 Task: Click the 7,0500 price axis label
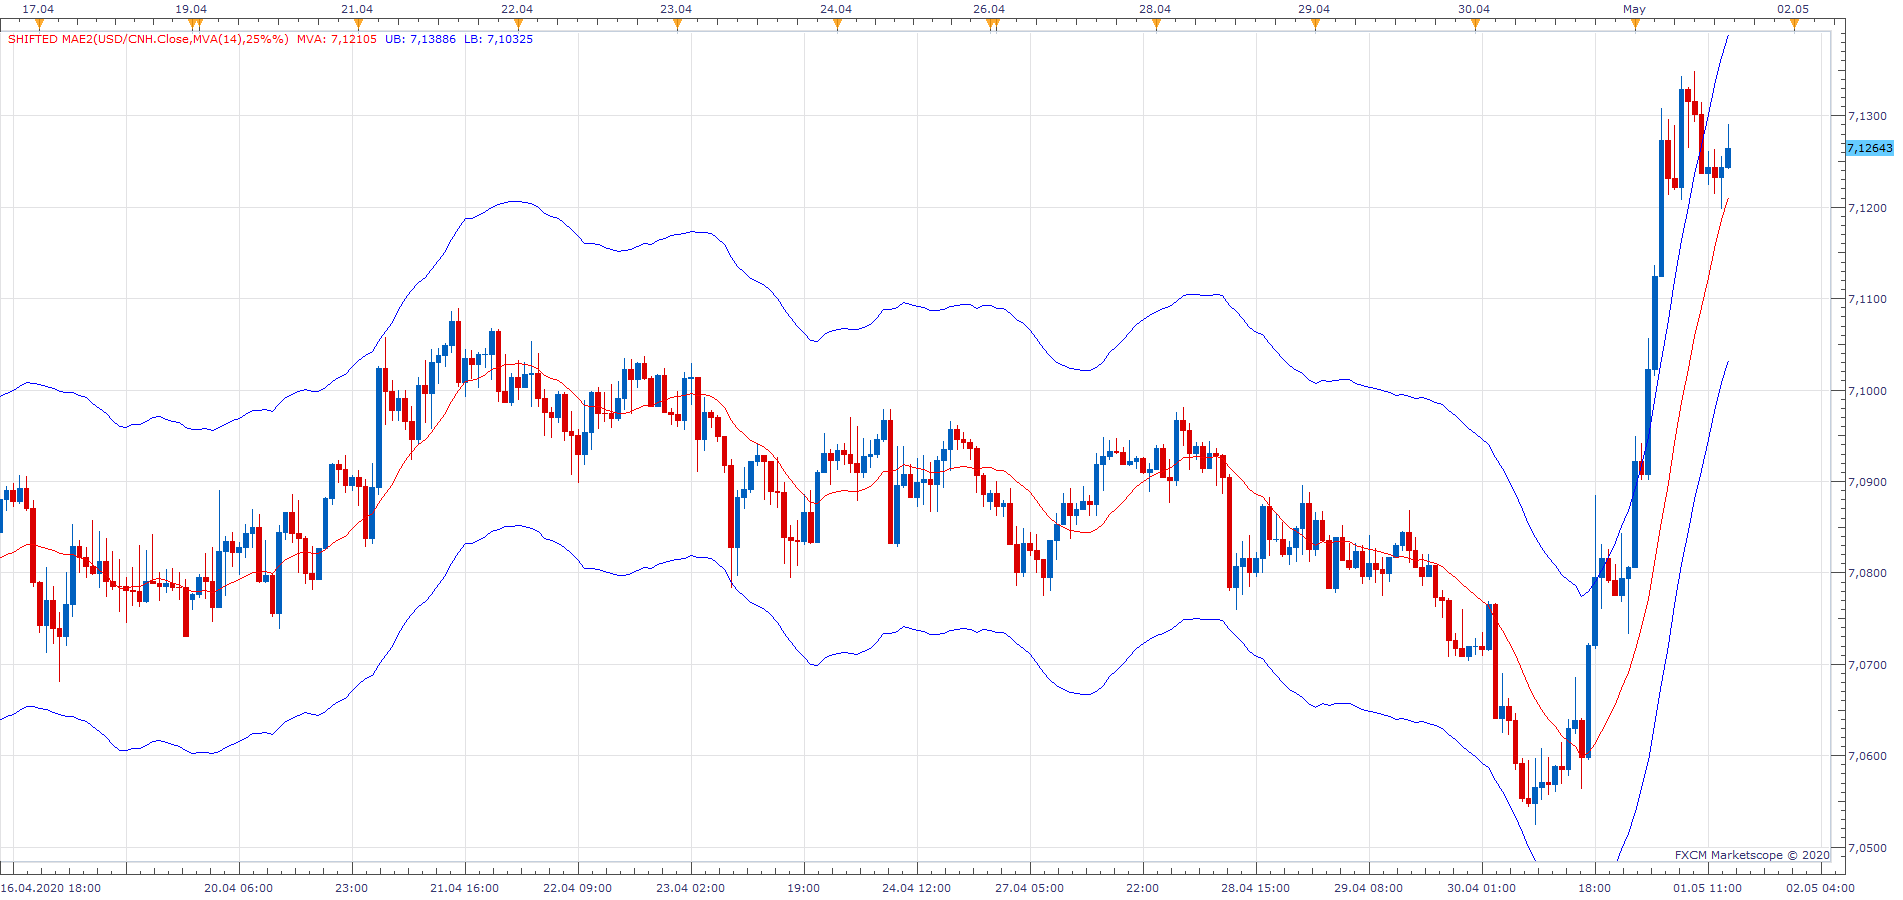tap(1867, 848)
